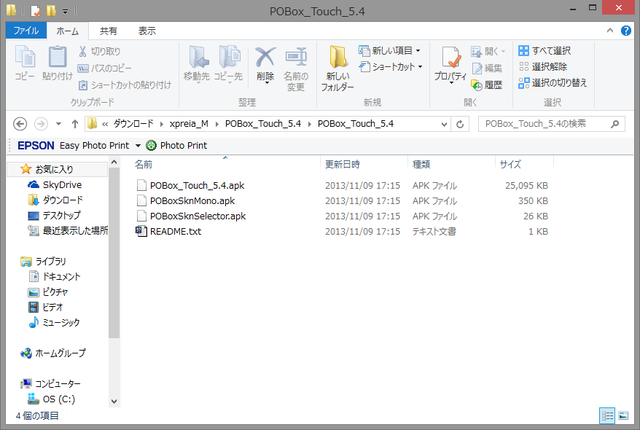Screen dimensions: 640x430
Task: Click ダウンロード in address path
Action: 133,124
